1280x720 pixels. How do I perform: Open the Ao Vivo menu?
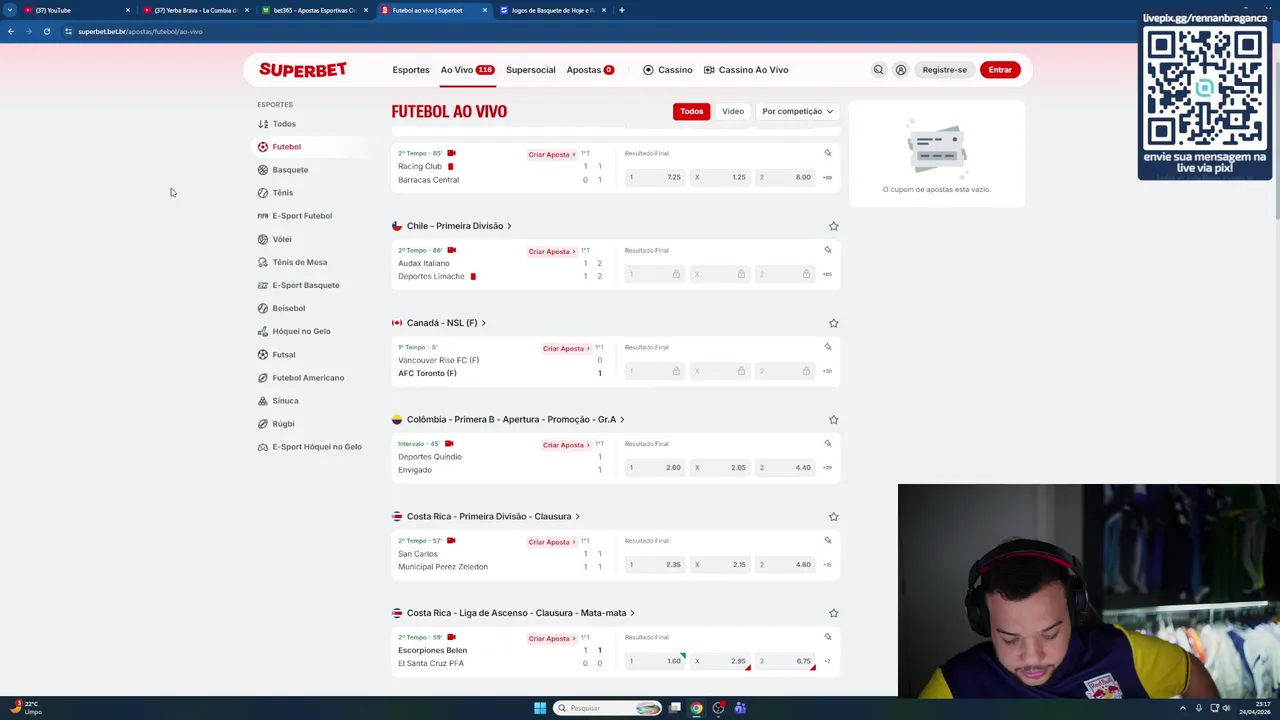click(467, 70)
